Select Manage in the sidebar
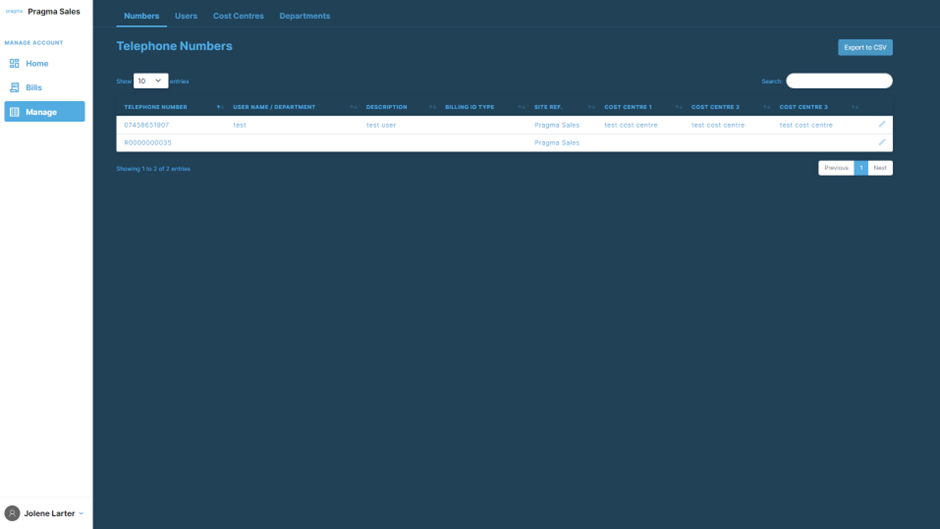 click(x=44, y=112)
